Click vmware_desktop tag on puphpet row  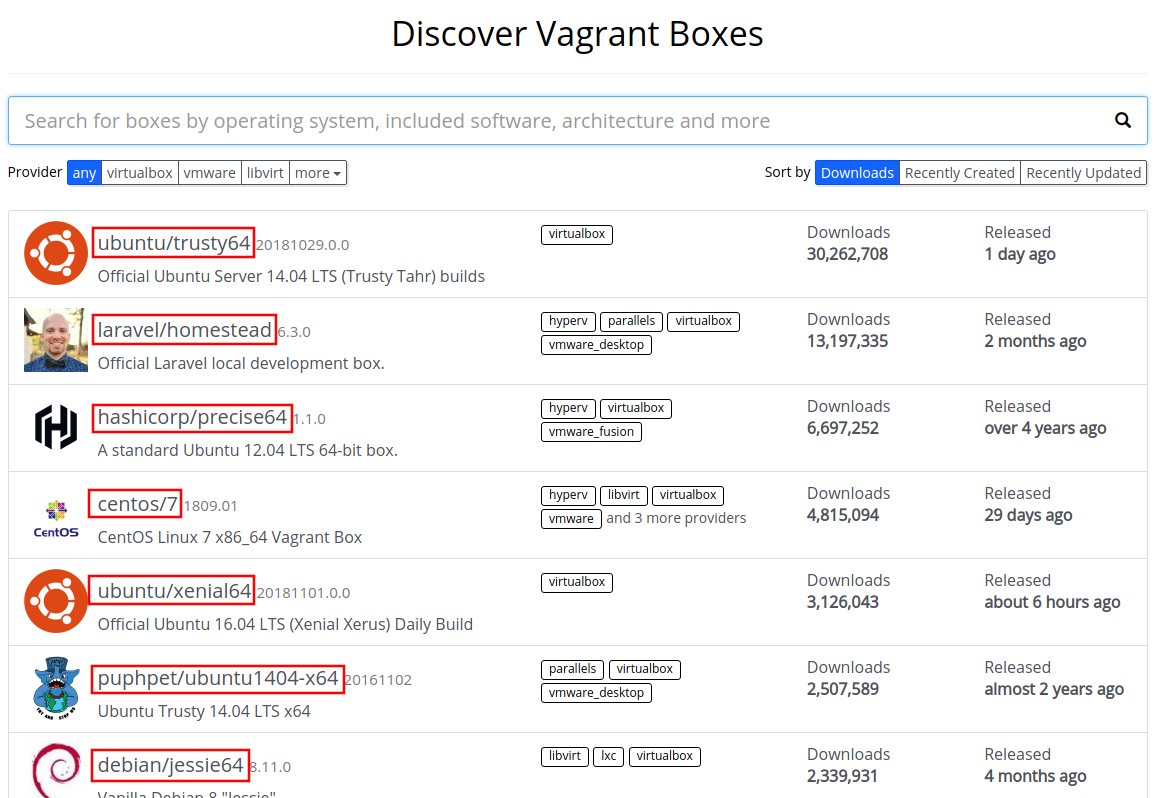596,693
